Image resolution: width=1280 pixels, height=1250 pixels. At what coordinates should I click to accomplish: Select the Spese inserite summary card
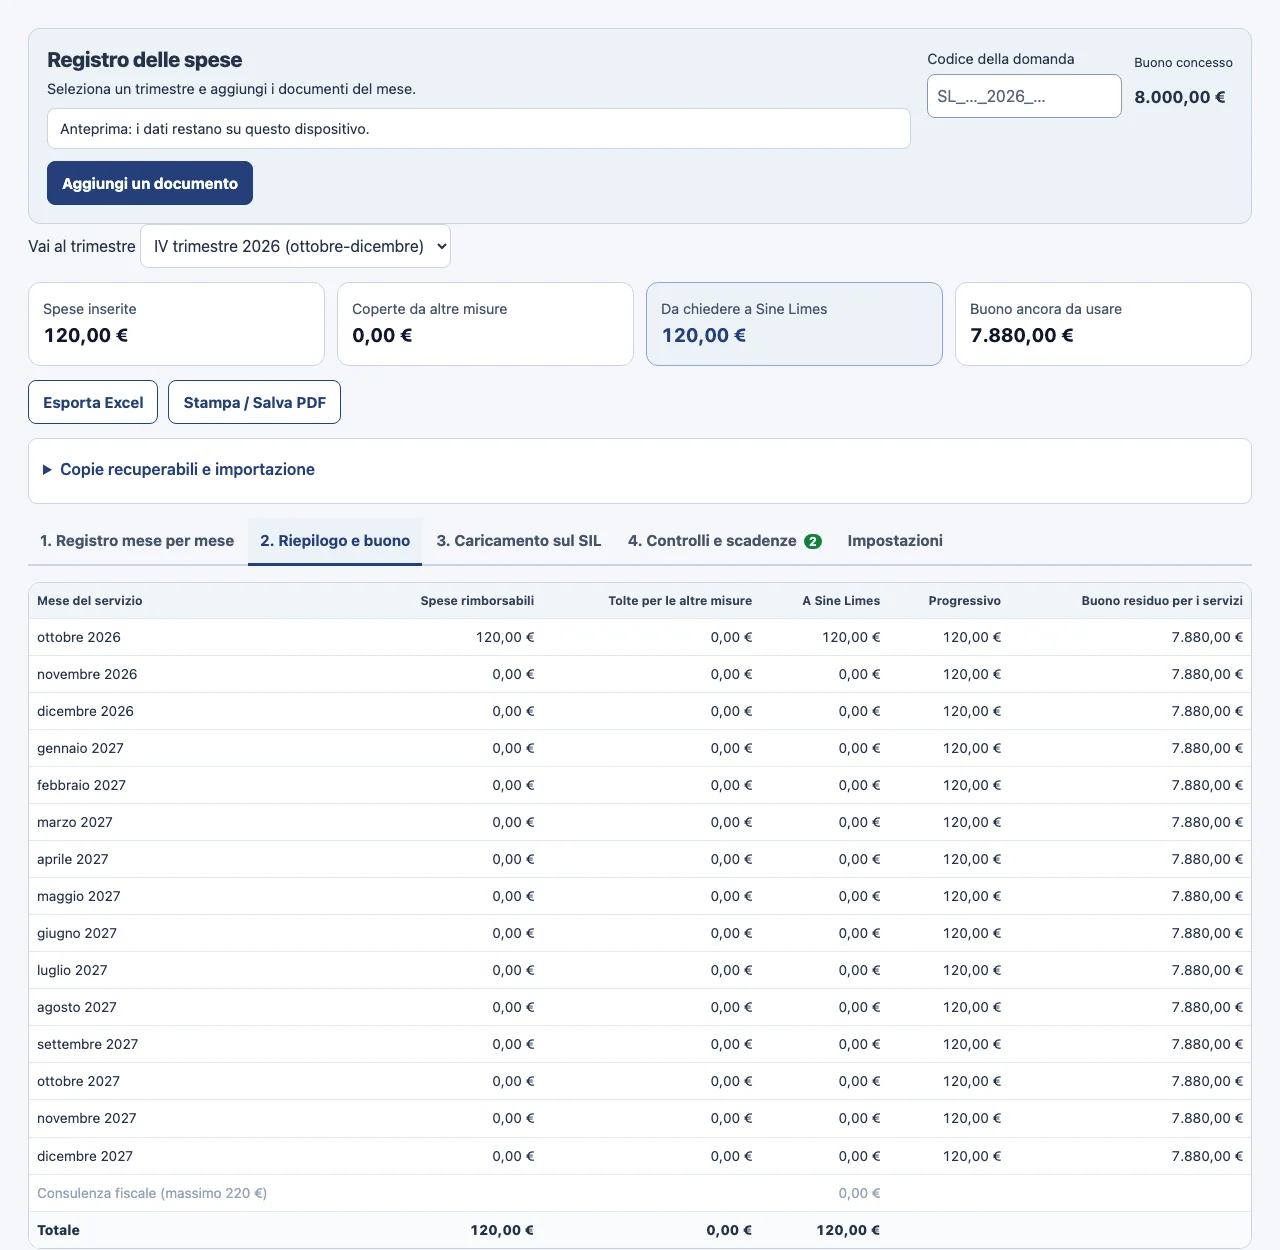coord(176,324)
